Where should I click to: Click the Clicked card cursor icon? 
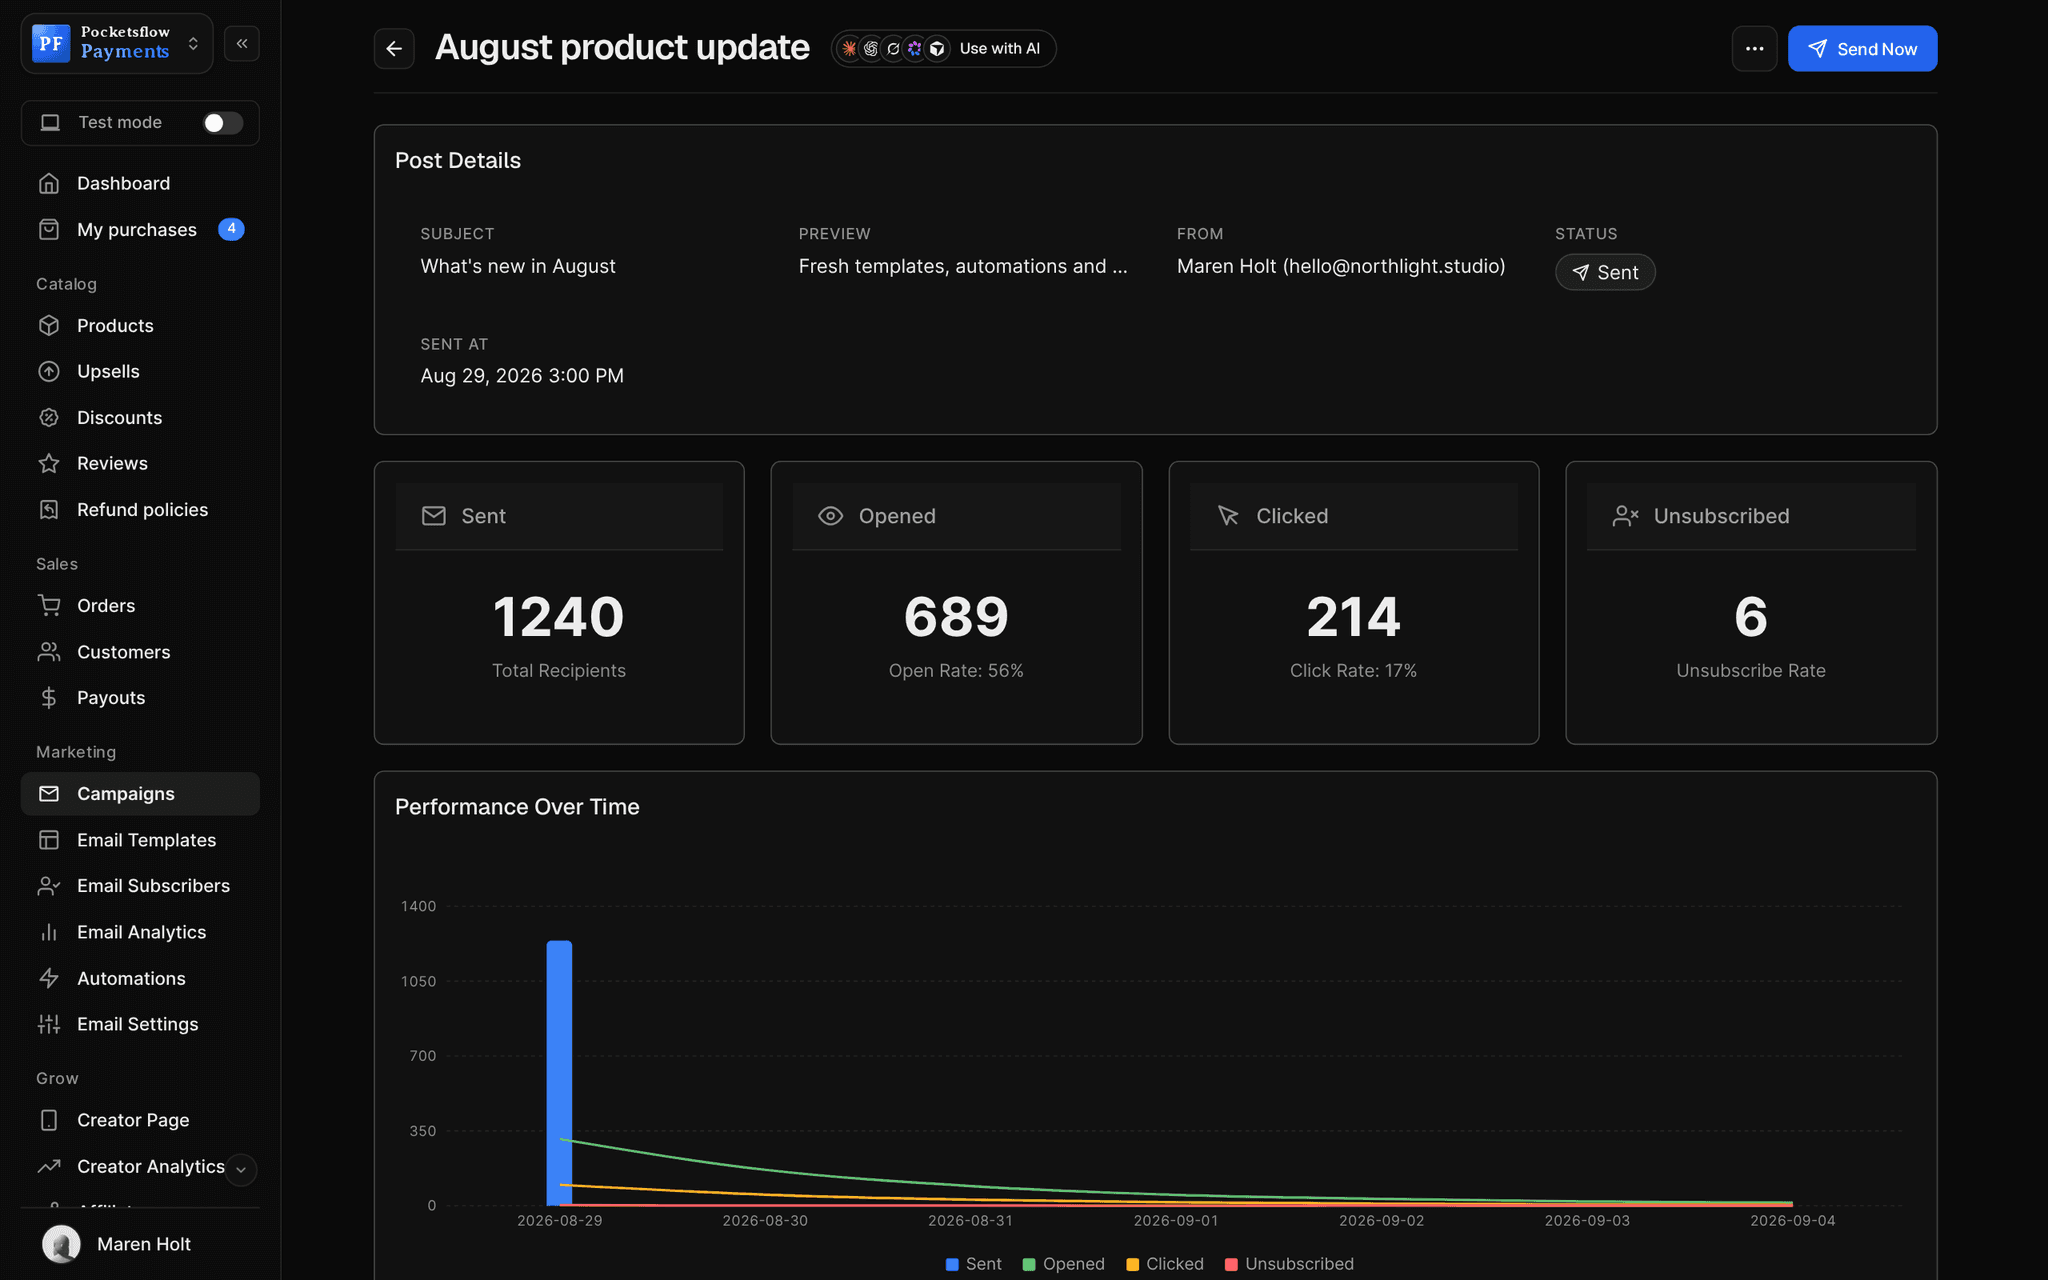click(1228, 516)
